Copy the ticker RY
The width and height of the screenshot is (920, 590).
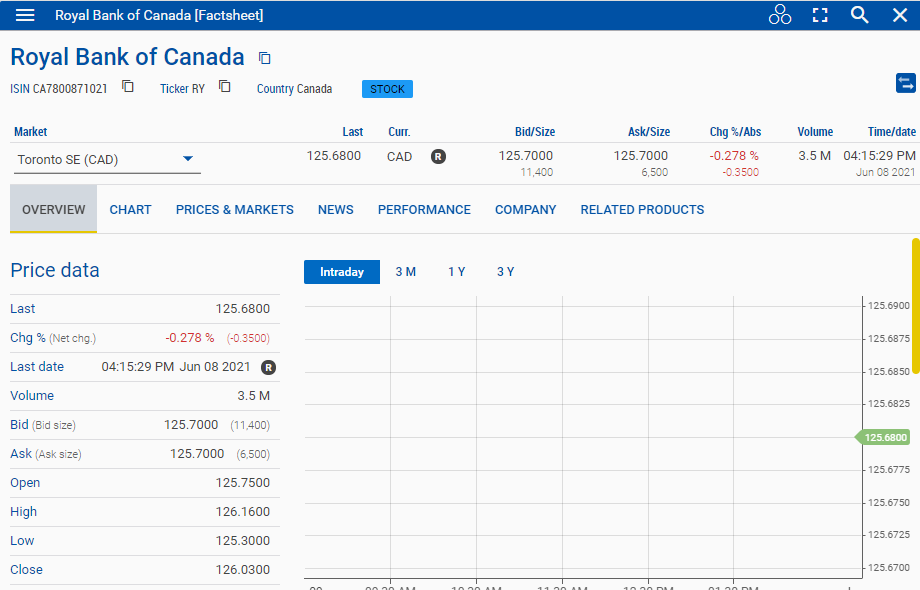pos(225,86)
